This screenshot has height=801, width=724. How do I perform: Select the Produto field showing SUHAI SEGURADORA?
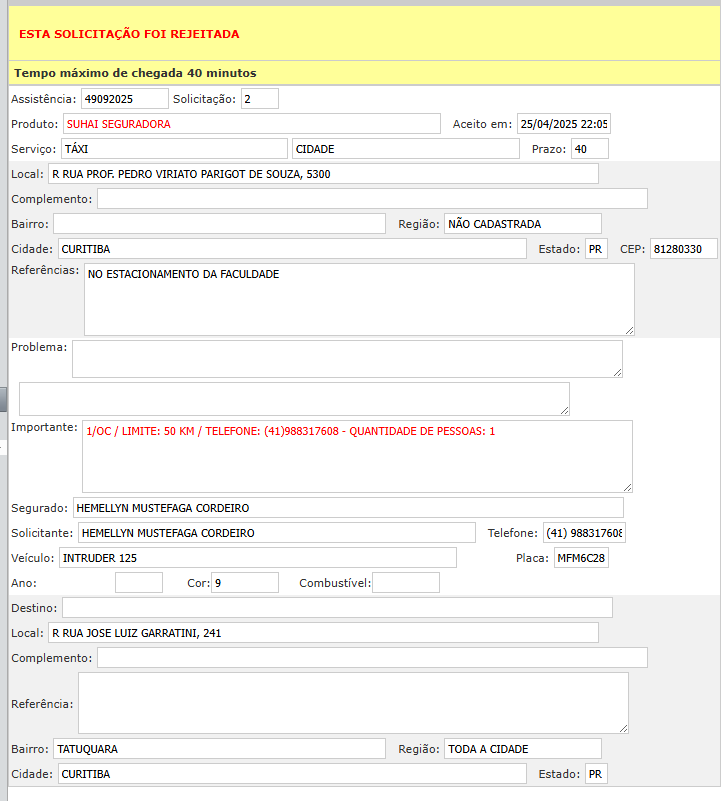(x=251, y=124)
